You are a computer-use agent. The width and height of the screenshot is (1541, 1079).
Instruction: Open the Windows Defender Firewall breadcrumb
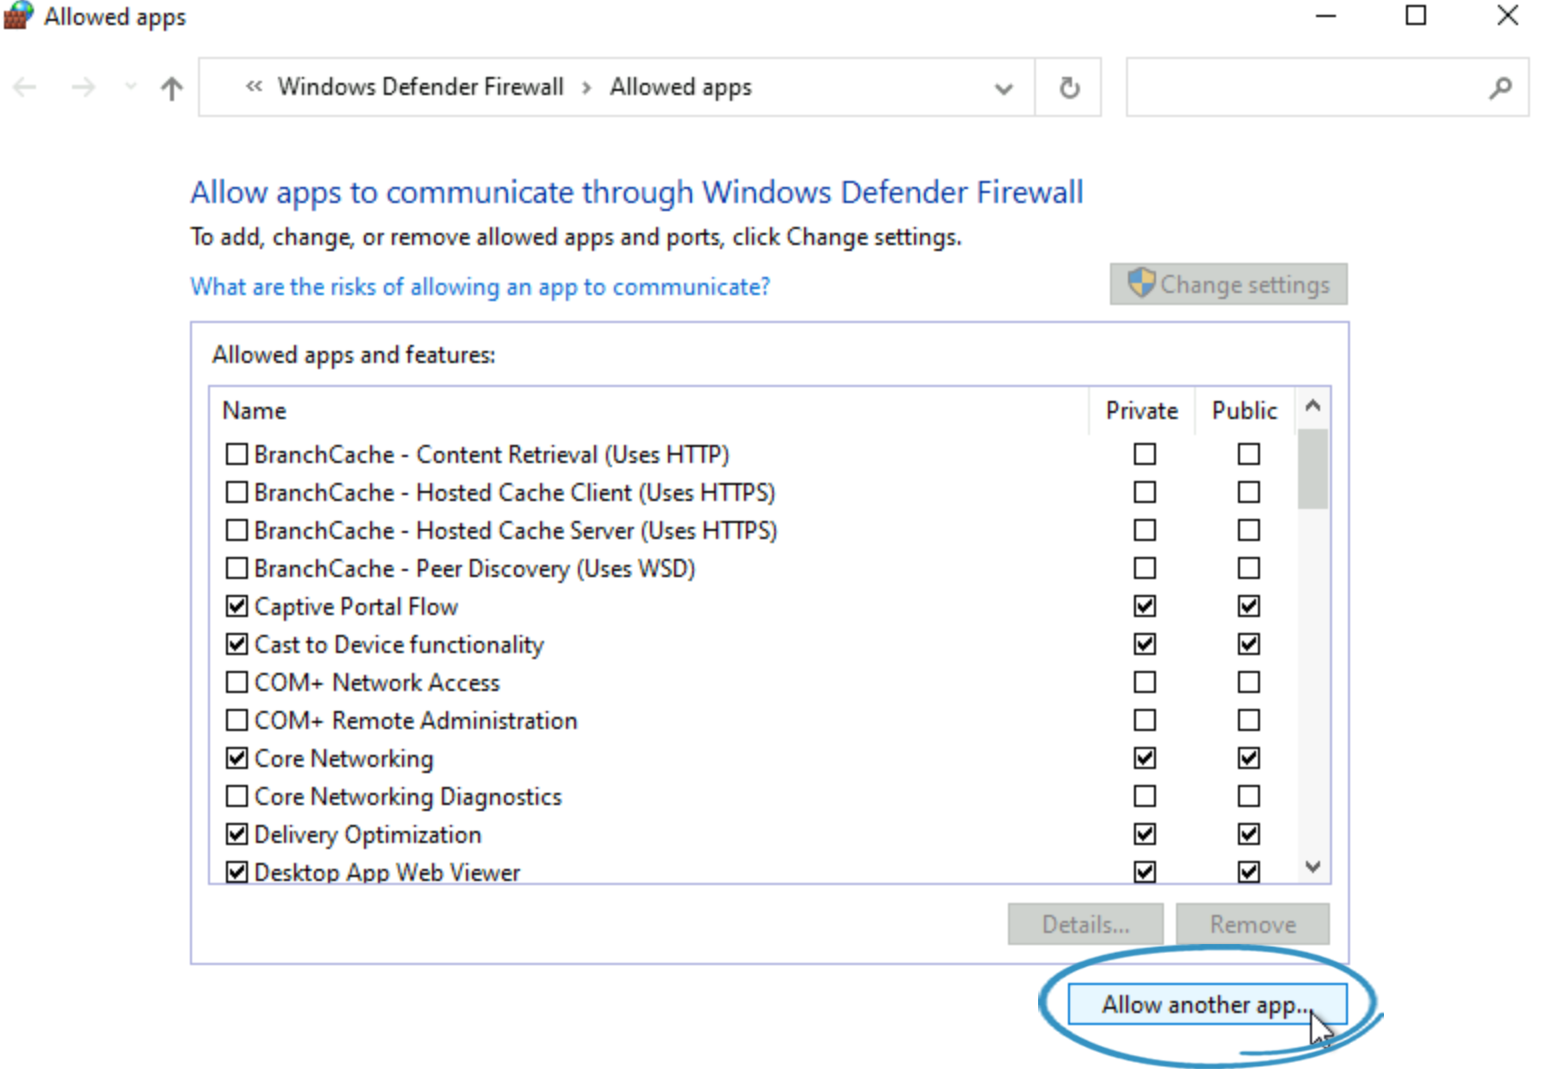(x=421, y=87)
